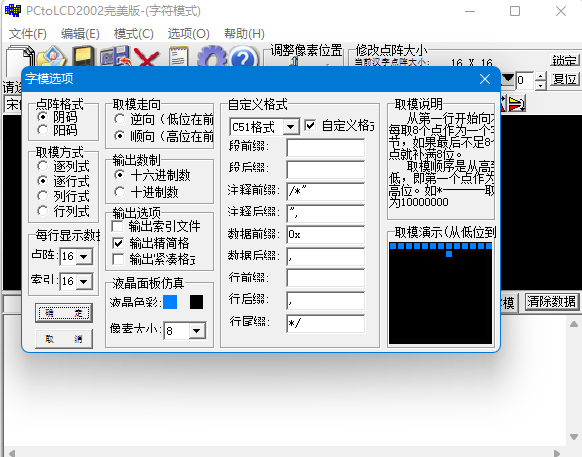Click the horizontal scrollbar left arrow
The width and height of the screenshot is (582, 457).
tap(12, 453)
